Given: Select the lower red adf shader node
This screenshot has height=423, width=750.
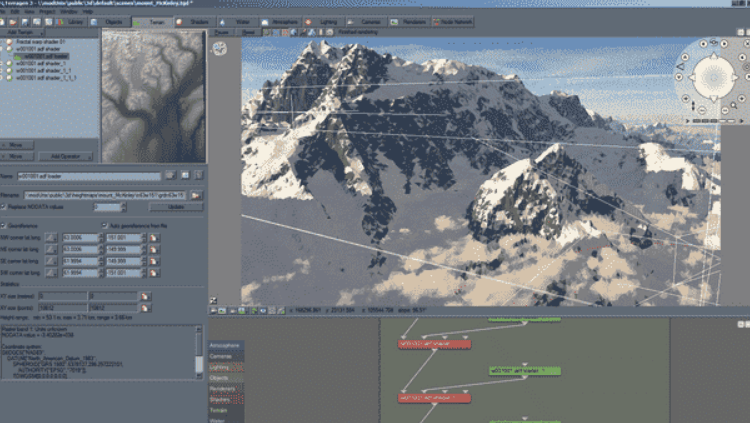Looking at the screenshot, I should [434, 398].
